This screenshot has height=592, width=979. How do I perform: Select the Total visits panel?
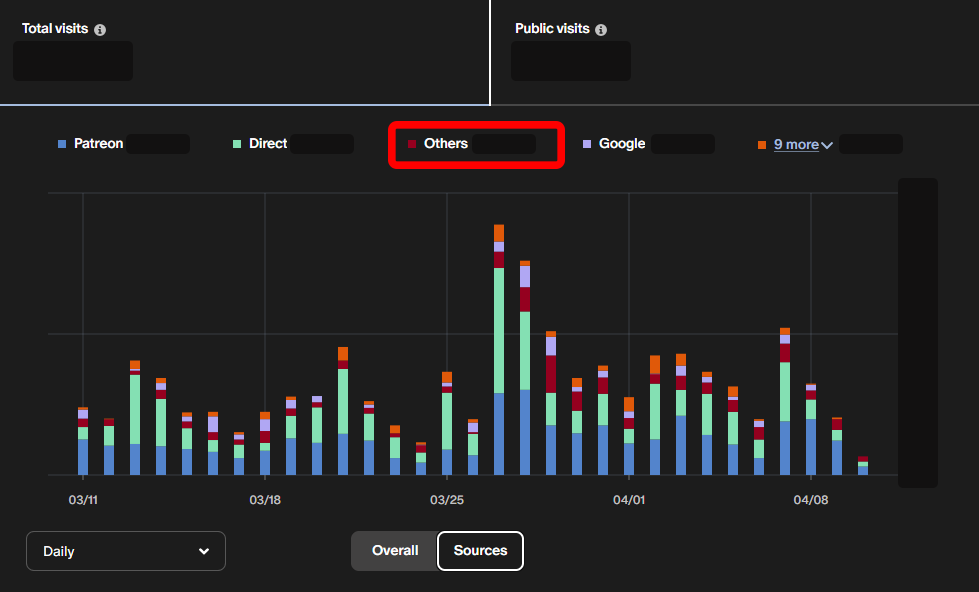[245, 52]
